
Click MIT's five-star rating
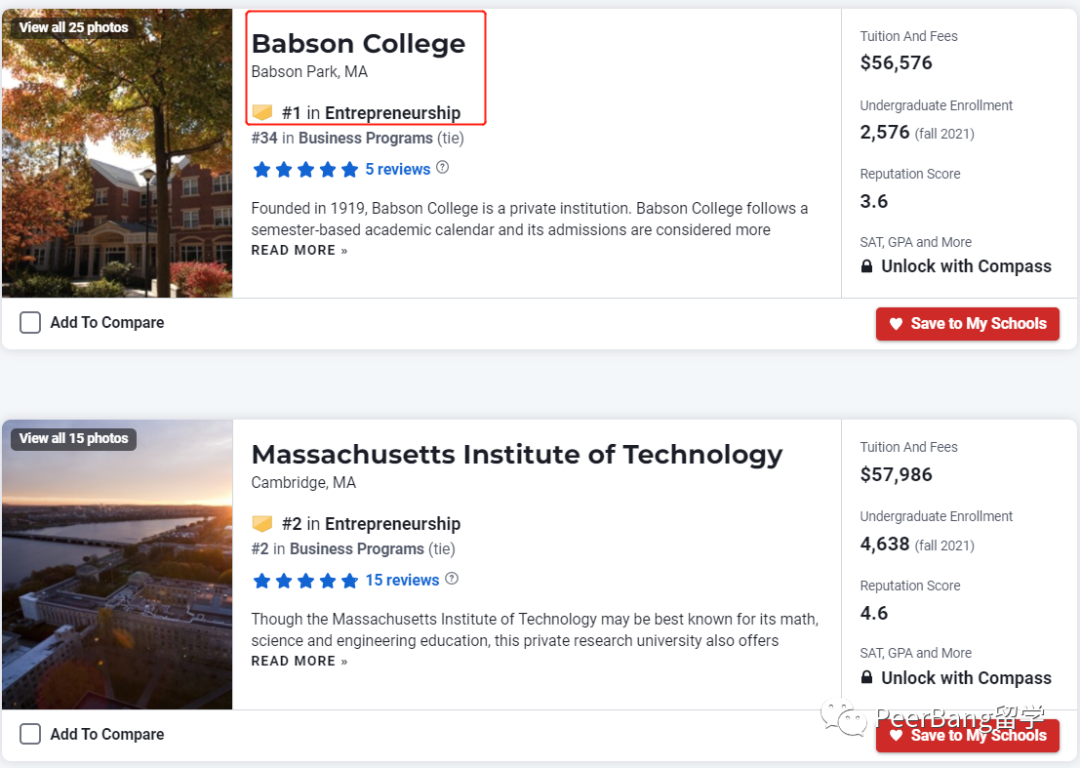(x=305, y=581)
